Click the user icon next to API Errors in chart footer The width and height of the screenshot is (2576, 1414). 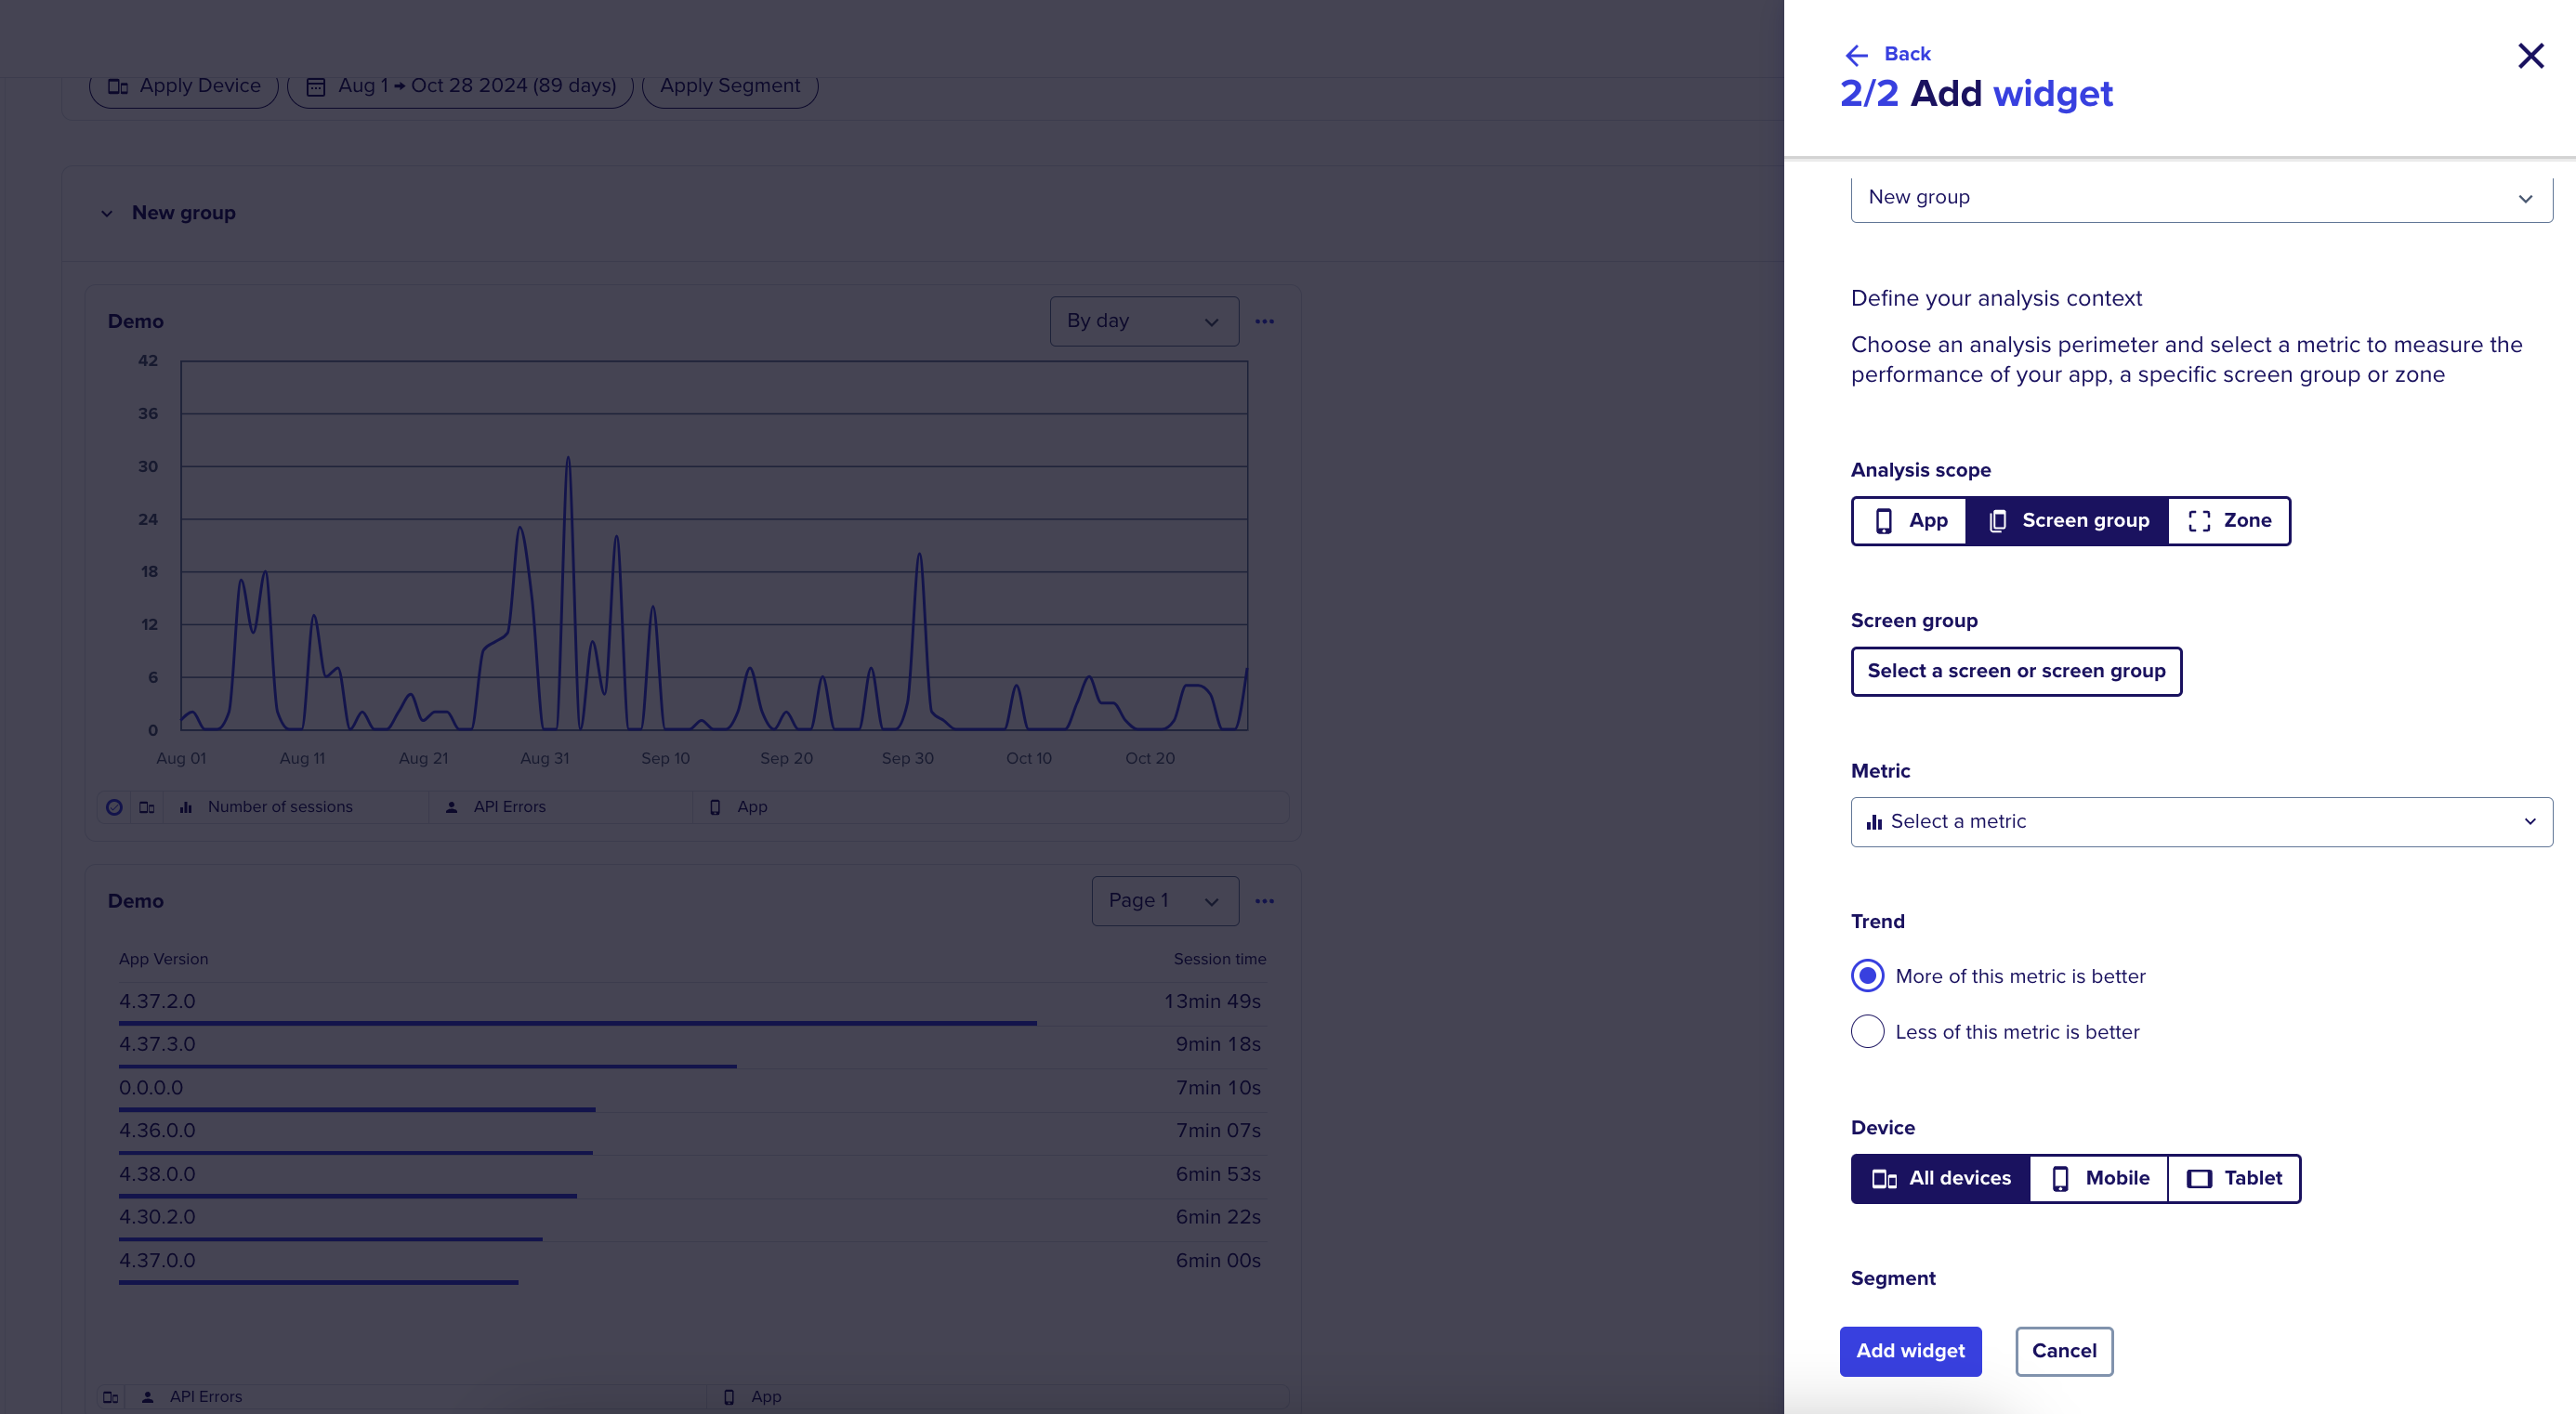(452, 807)
